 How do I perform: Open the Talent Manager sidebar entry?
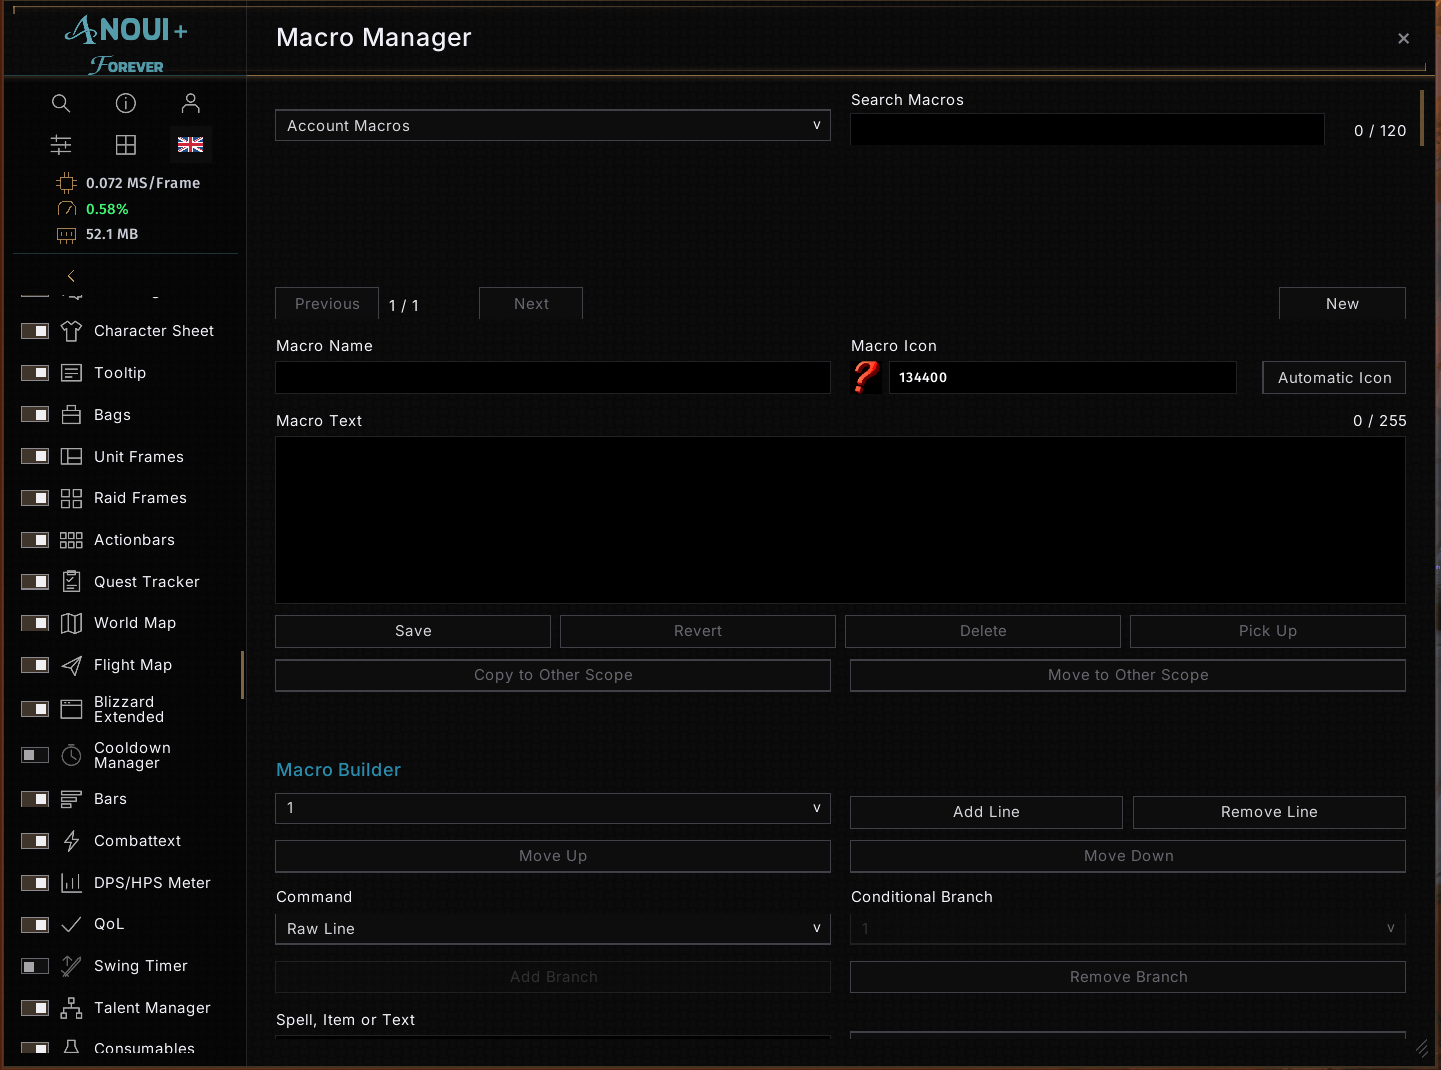152,1008
